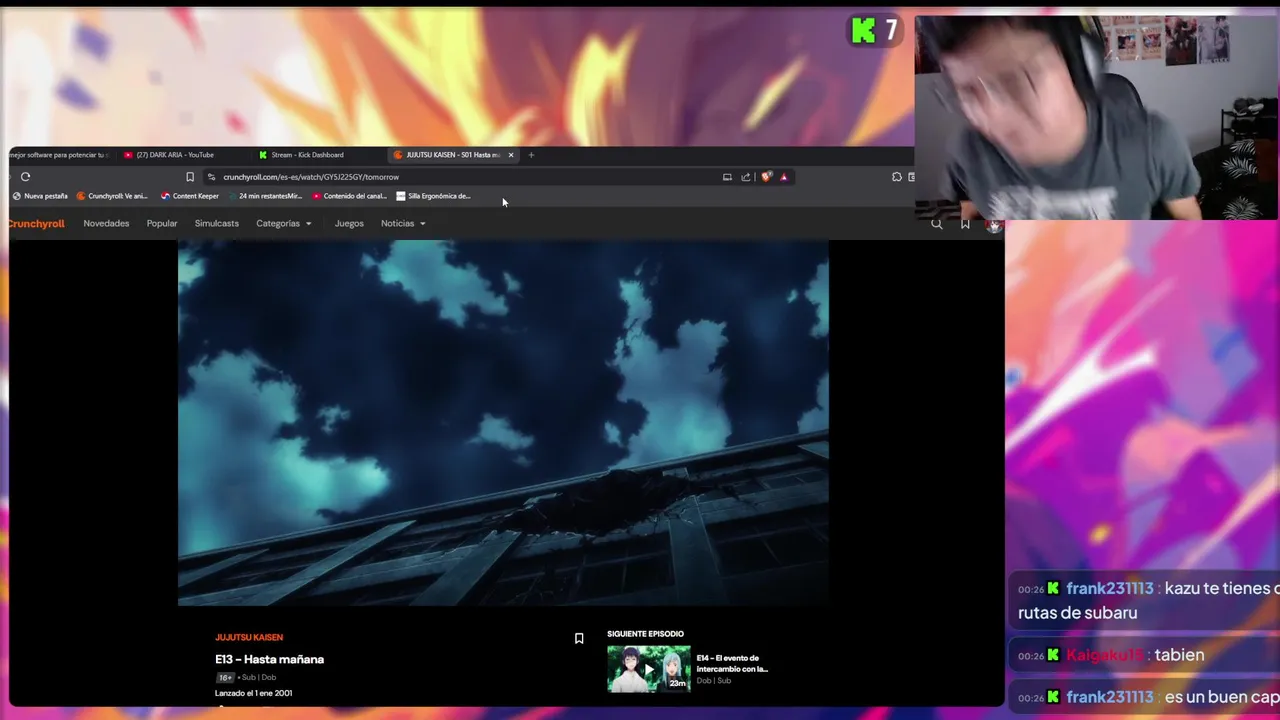Open Nueva pestaña bookmark
Image resolution: width=1280 pixels, height=720 pixels.
pos(40,196)
